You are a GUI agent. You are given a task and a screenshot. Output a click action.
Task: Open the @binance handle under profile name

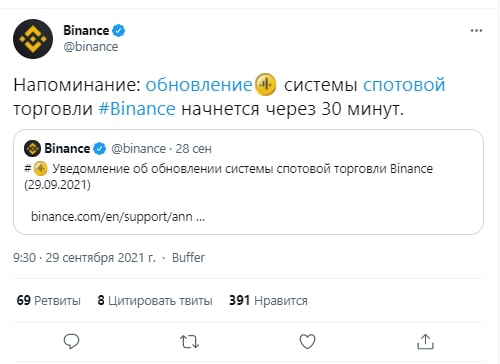91,47
